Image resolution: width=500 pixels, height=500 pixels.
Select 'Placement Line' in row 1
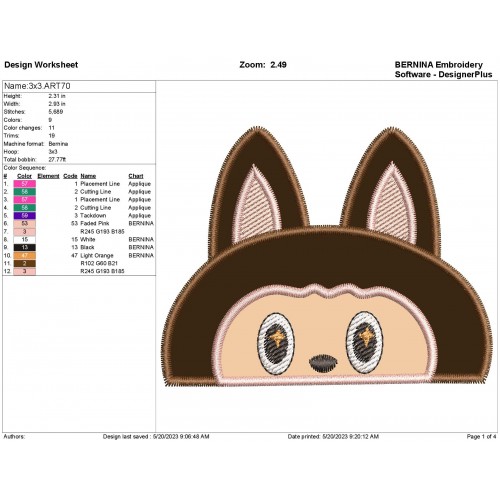pyautogui.click(x=100, y=184)
